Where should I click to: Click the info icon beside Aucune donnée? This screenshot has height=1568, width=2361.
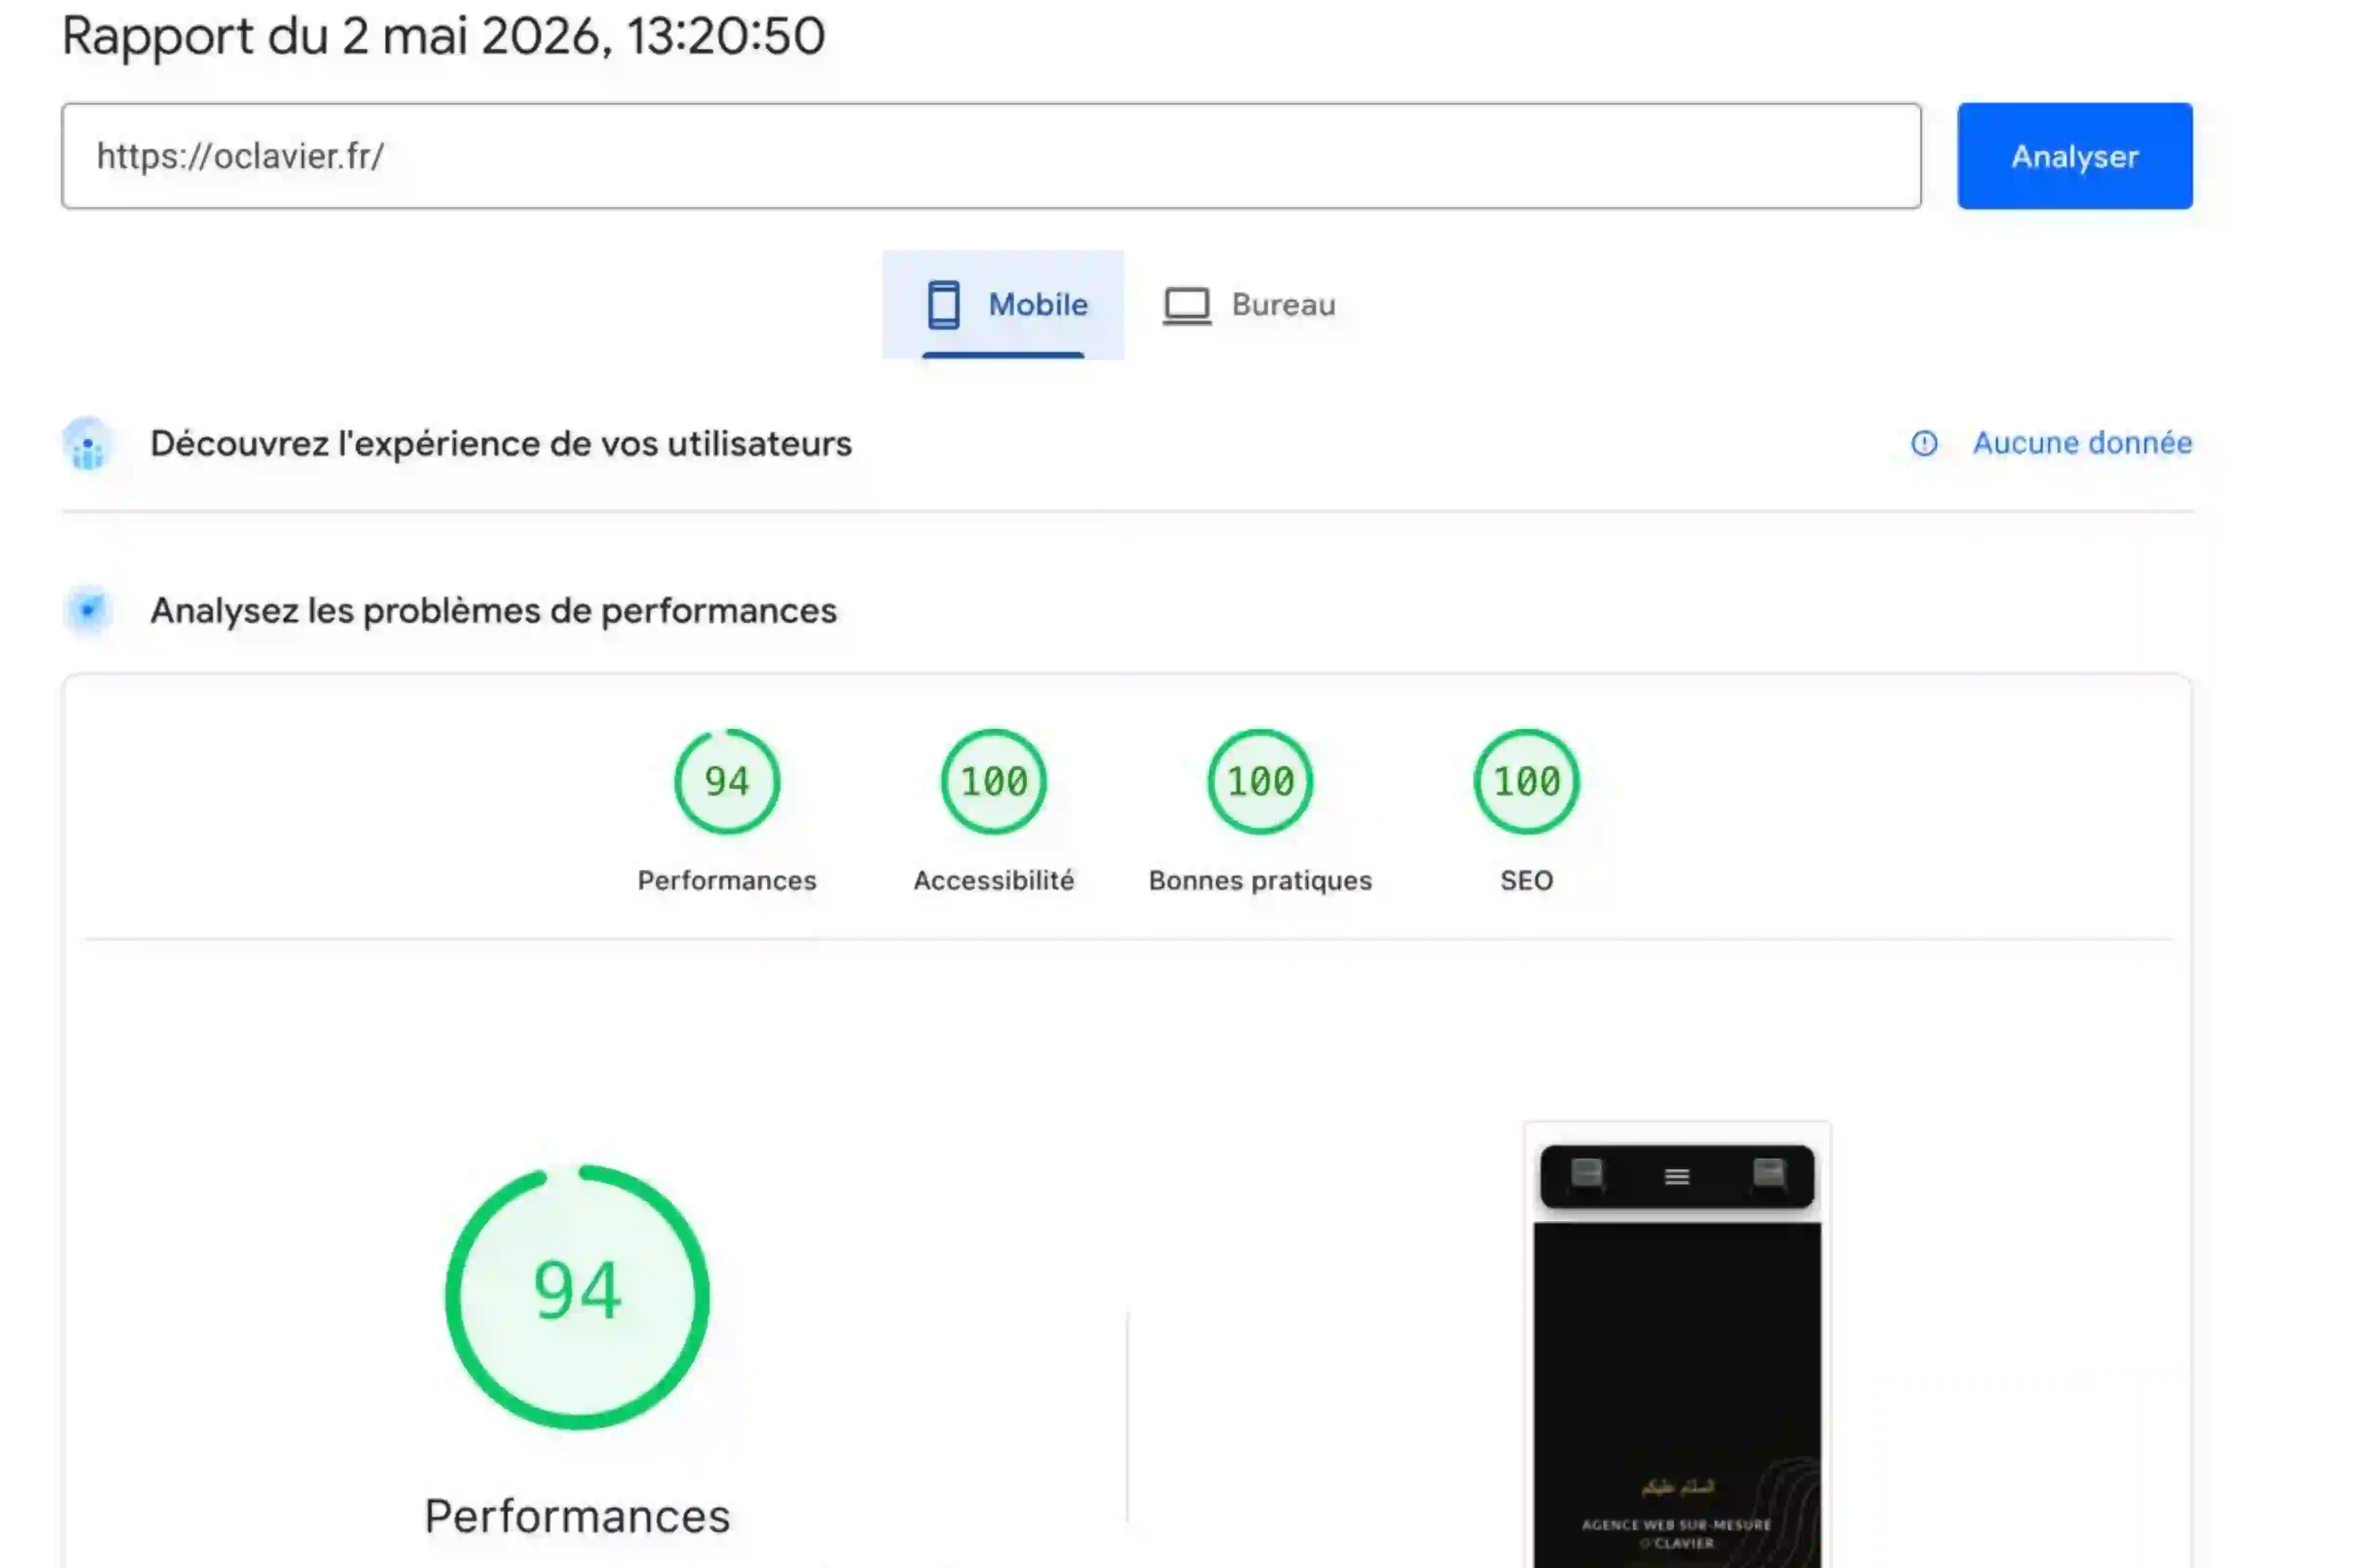[x=1924, y=443]
